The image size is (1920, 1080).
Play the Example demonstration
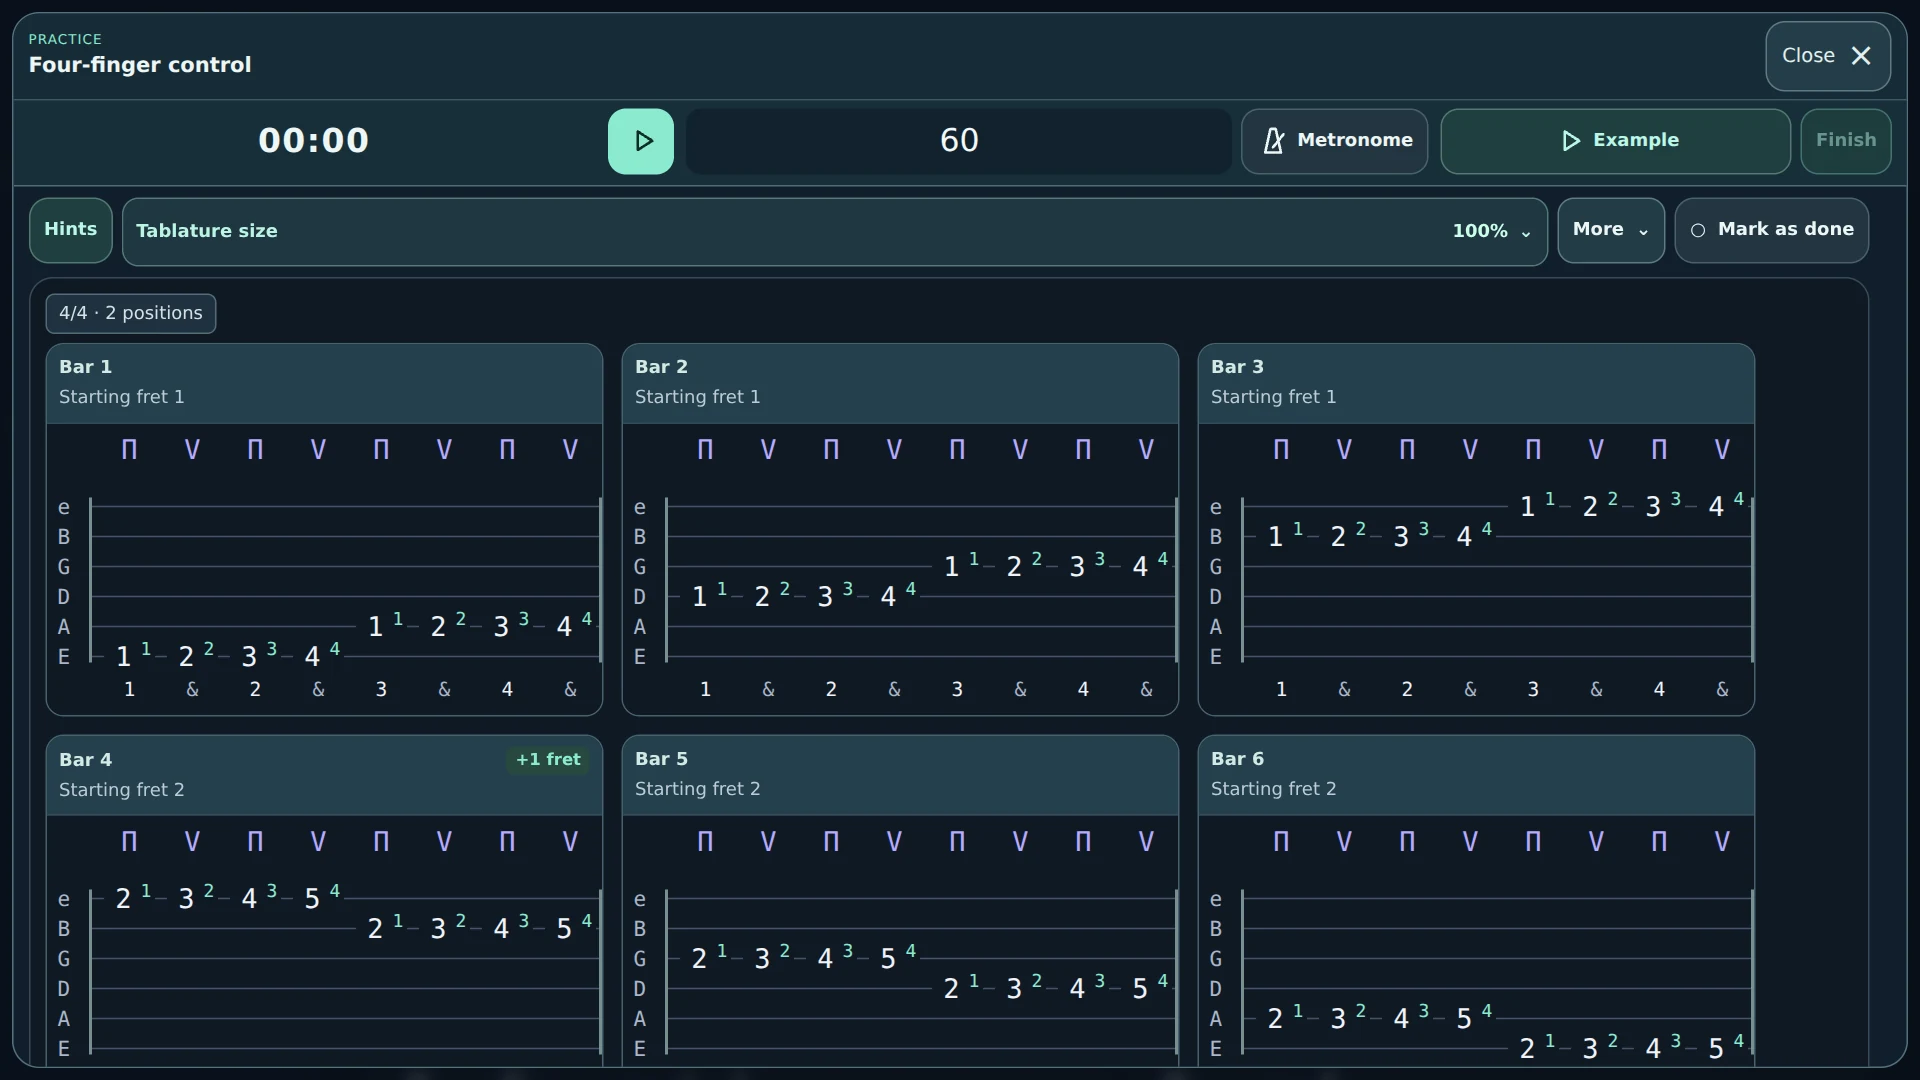point(1615,141)
